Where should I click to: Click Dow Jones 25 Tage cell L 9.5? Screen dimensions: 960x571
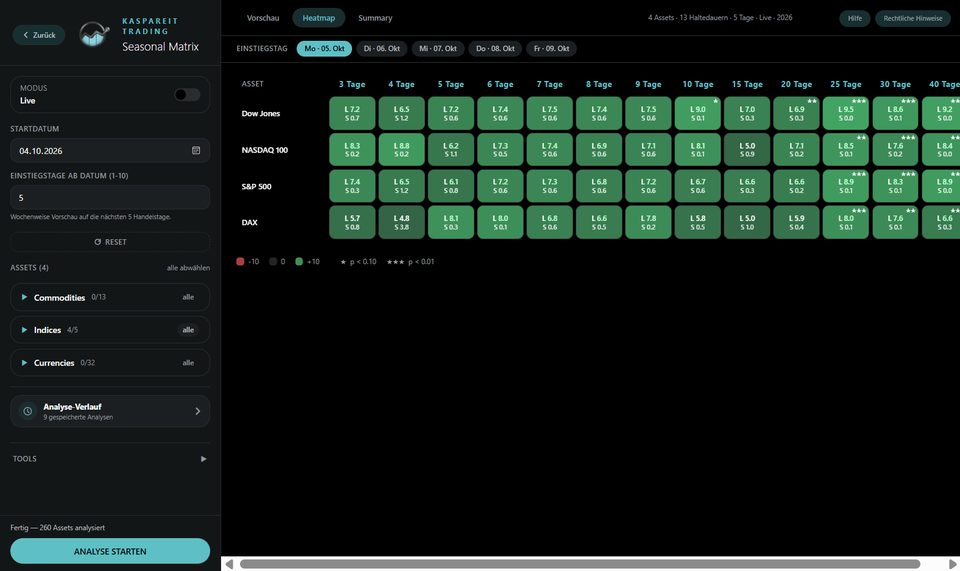846,113
